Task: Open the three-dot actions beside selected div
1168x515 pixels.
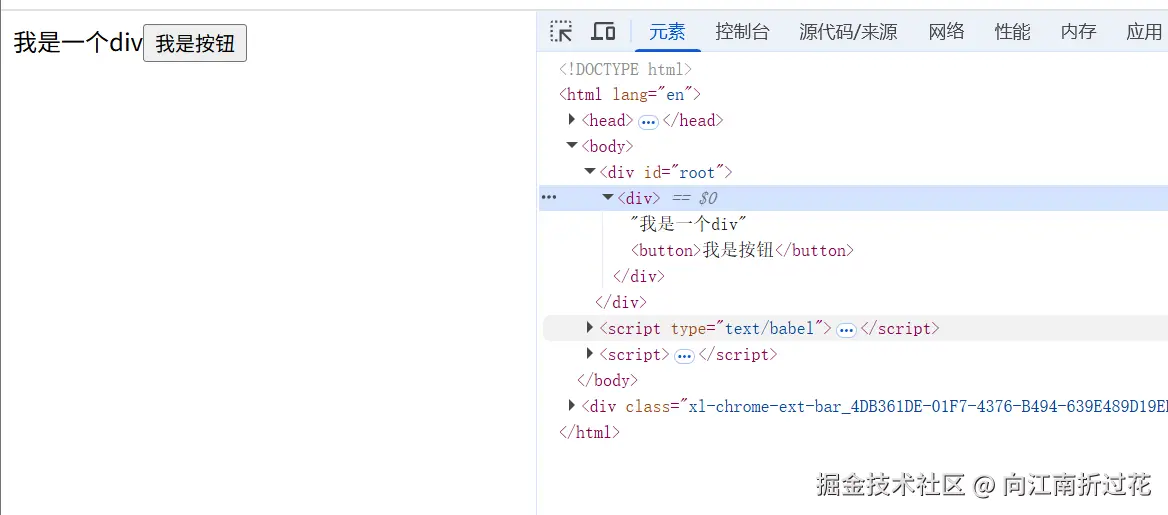Action: (x=549, y=198)
